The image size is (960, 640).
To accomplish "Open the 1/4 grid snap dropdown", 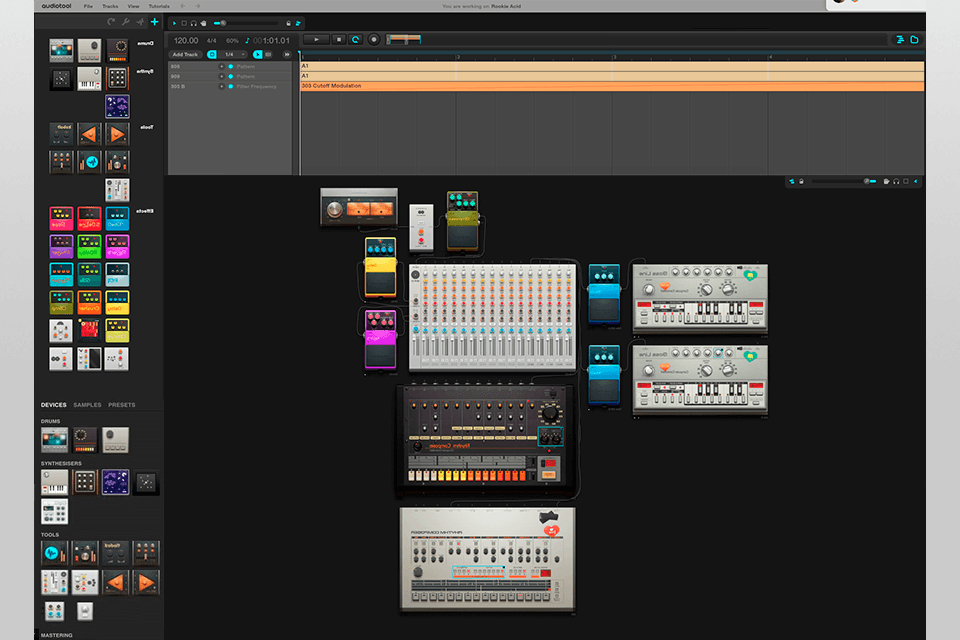I will pyautogui.click(x=234, y=54).
